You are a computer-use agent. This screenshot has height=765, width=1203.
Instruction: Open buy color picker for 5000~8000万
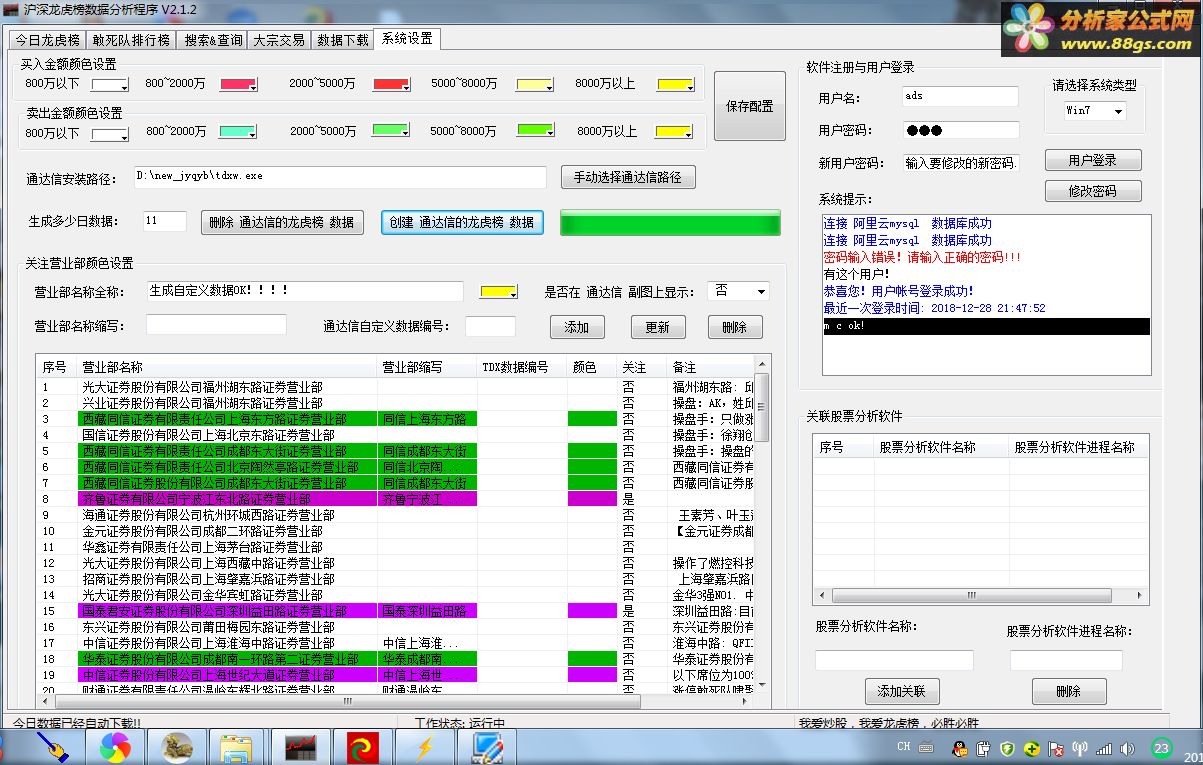click(535, 85)
